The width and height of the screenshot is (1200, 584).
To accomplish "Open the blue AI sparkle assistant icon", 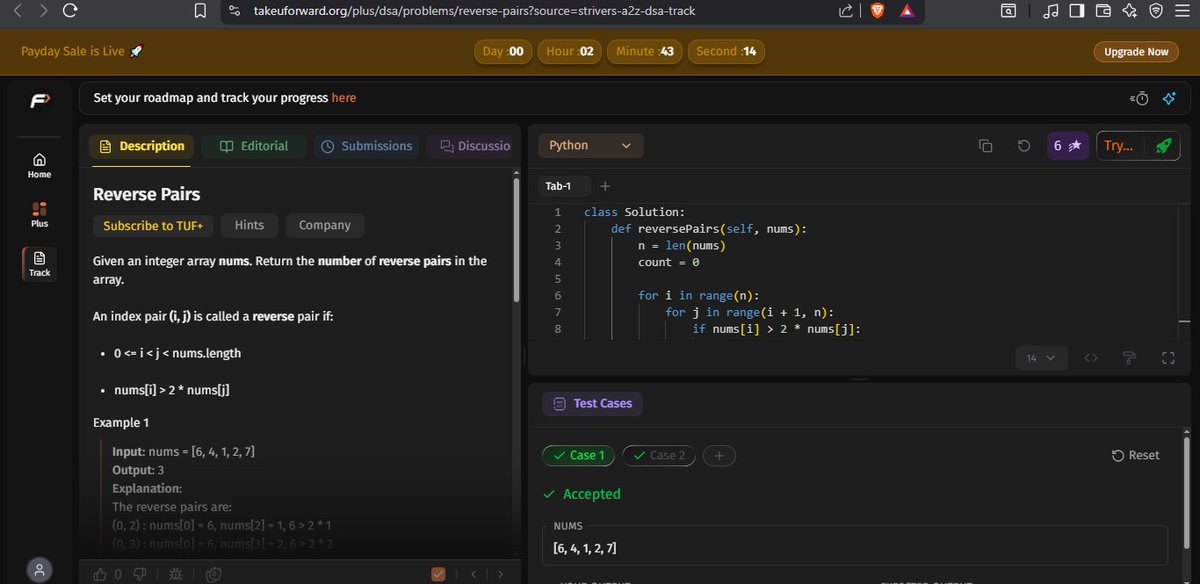I will [x=1169, y=98].
